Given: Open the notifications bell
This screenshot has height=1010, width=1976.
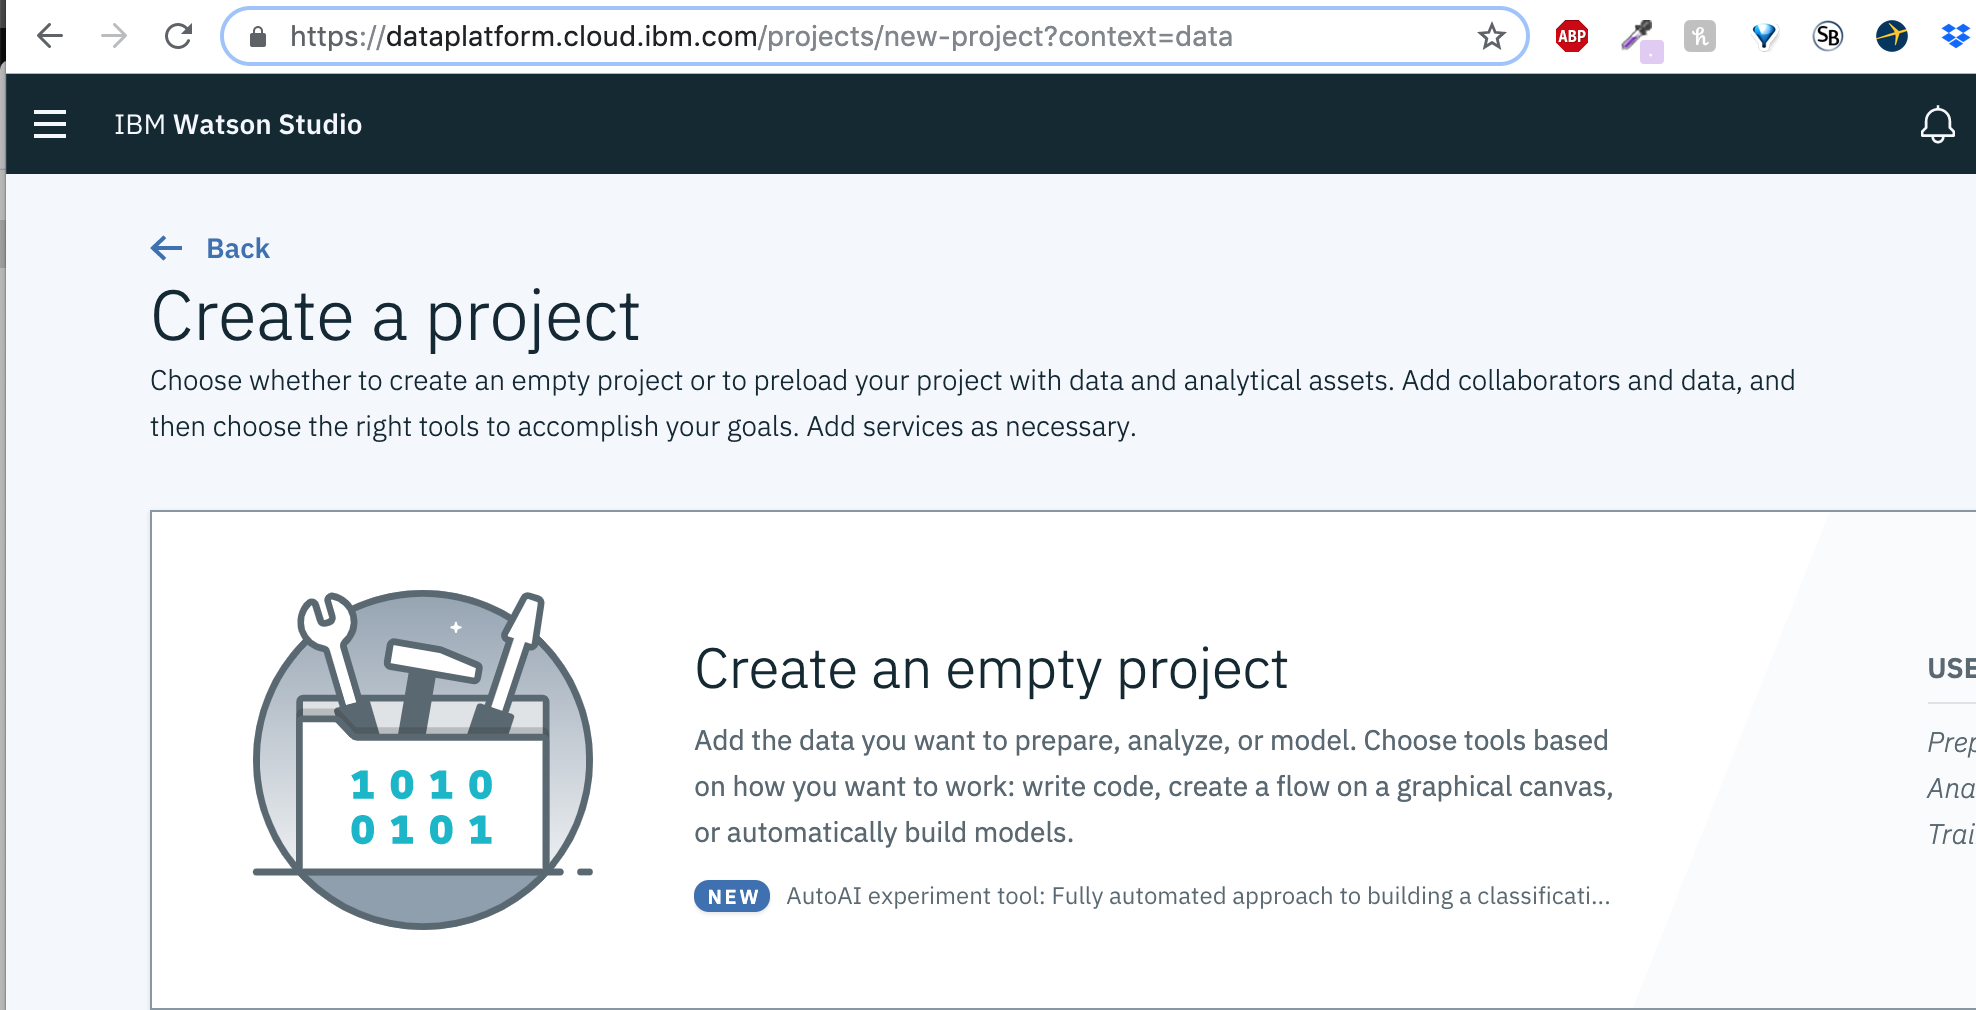Looking at the screenshot, I should coord(1938,125).
